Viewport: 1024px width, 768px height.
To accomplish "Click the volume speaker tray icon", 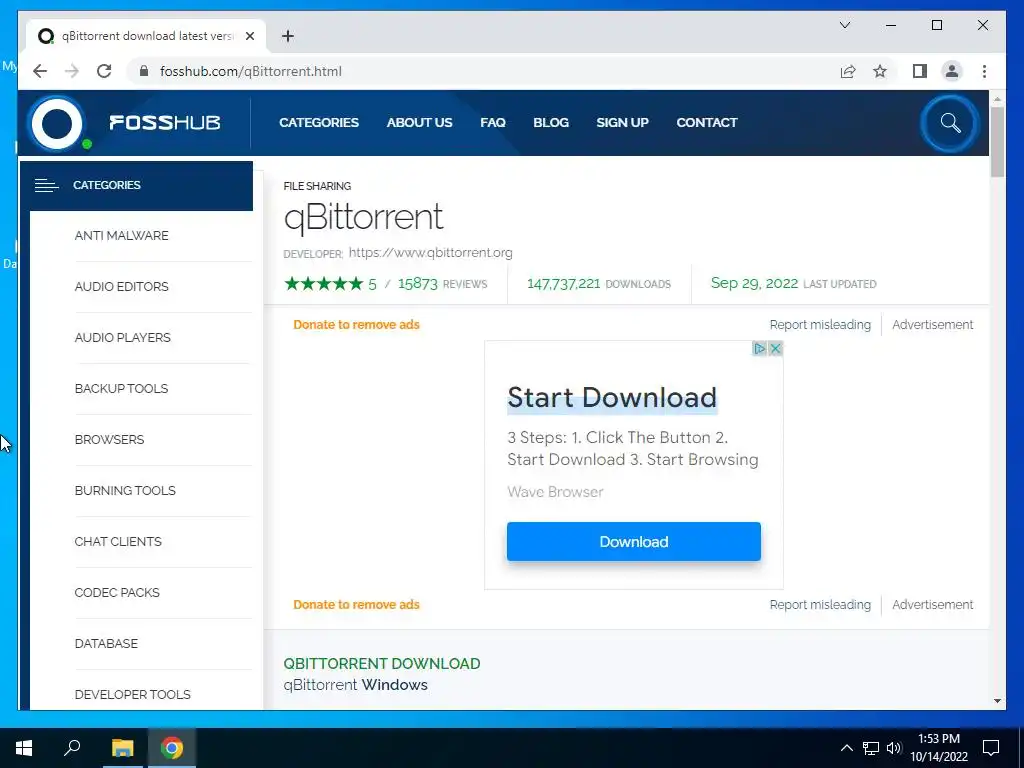I will coord(894,748).
